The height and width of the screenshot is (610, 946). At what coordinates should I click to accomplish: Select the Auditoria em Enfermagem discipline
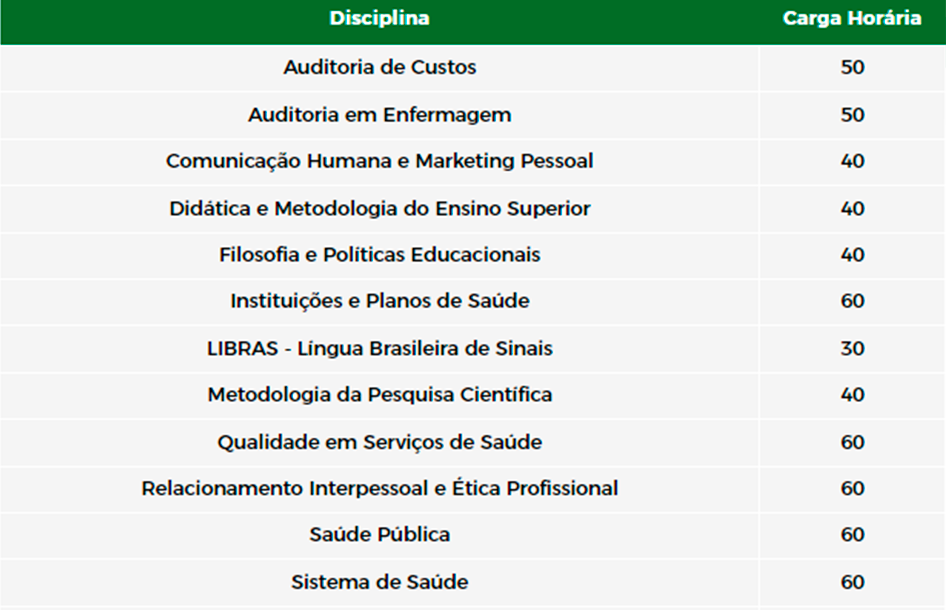(379, 115)
